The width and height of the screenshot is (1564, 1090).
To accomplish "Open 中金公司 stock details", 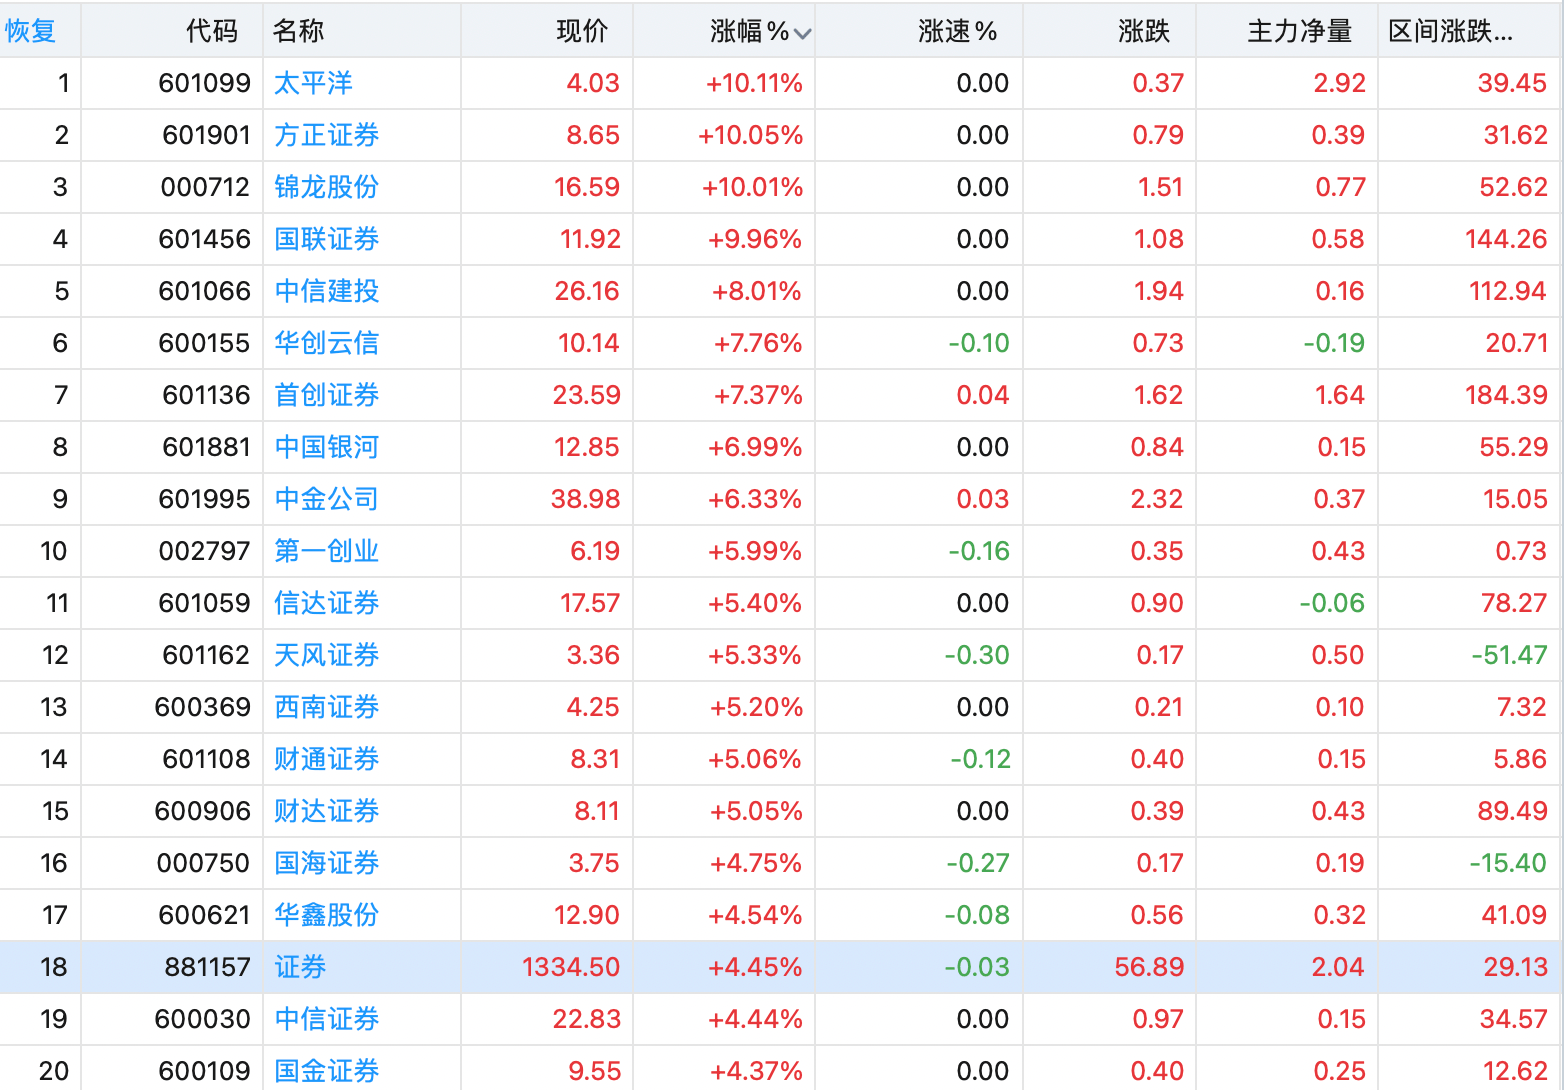I will tap(326, 499).
